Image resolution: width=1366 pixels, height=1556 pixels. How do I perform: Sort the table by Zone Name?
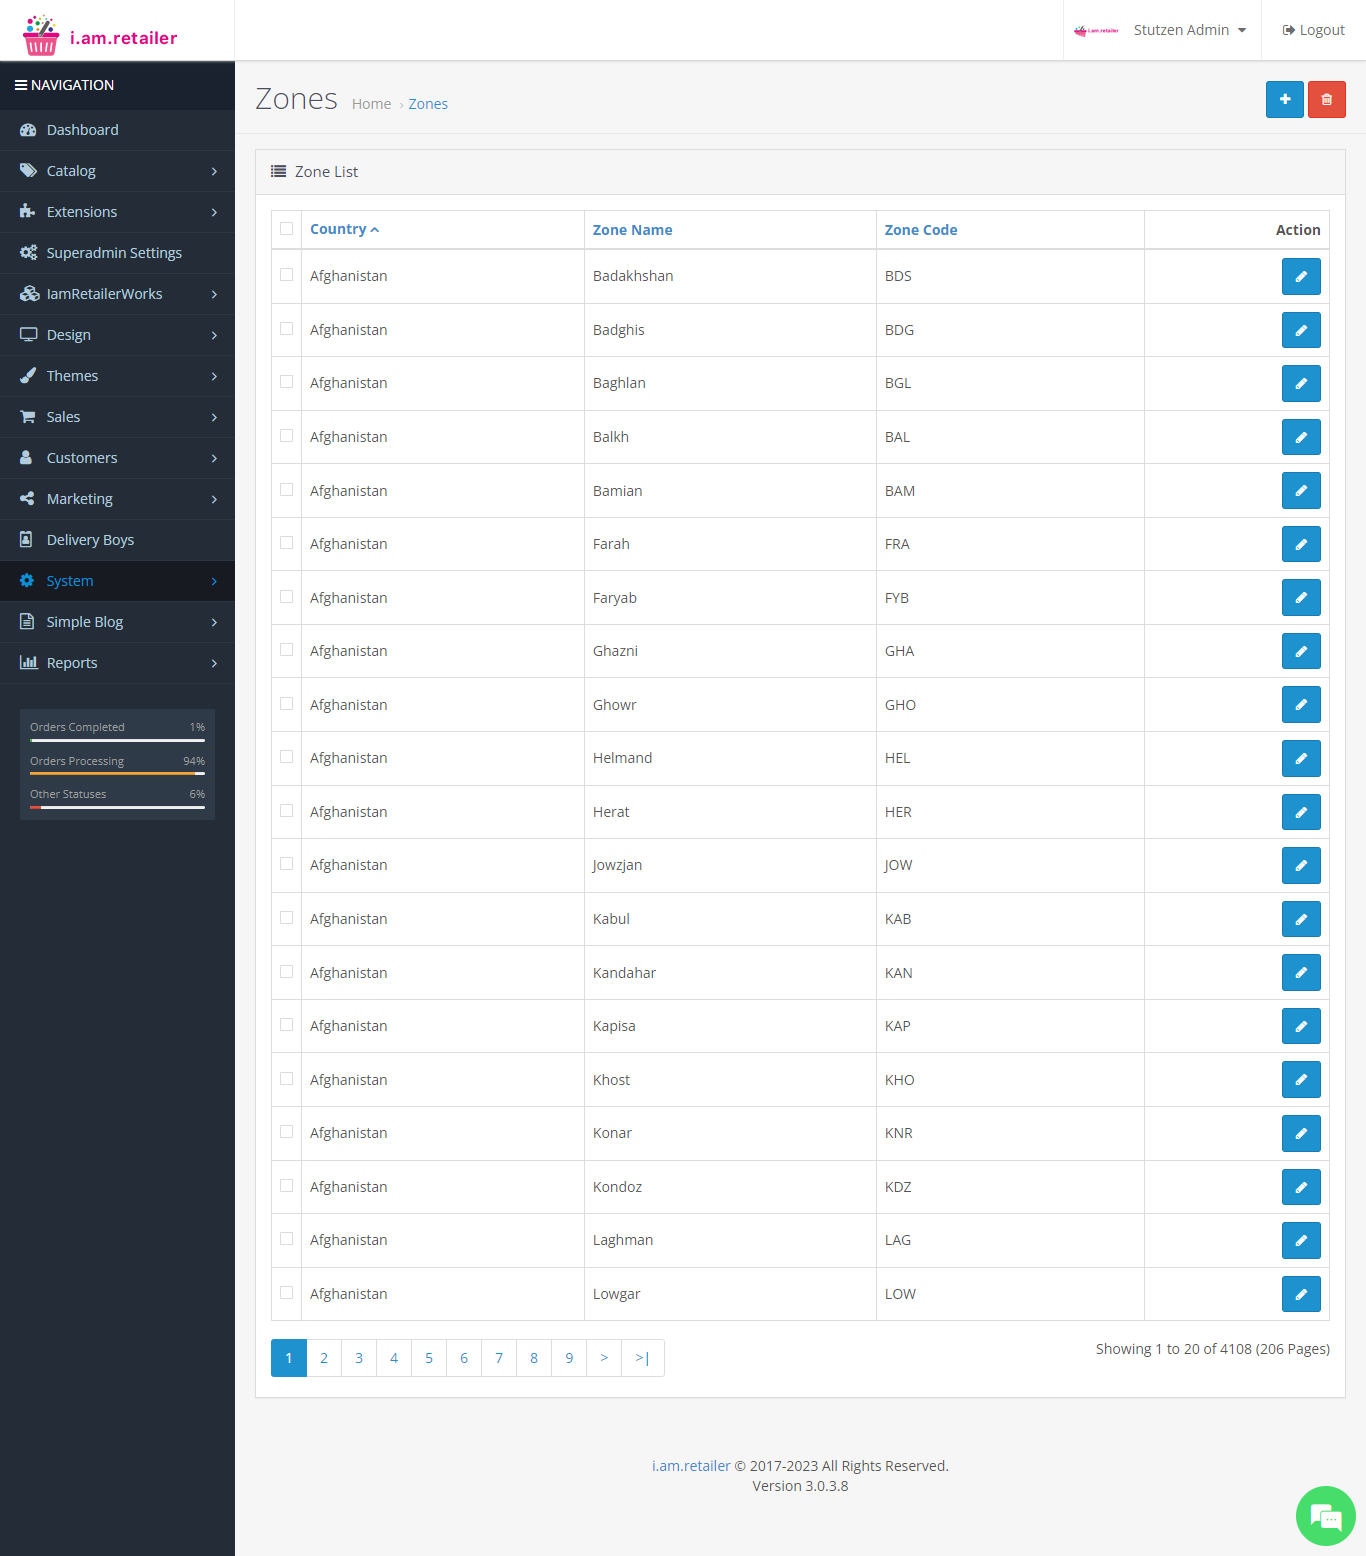point(632,230)
